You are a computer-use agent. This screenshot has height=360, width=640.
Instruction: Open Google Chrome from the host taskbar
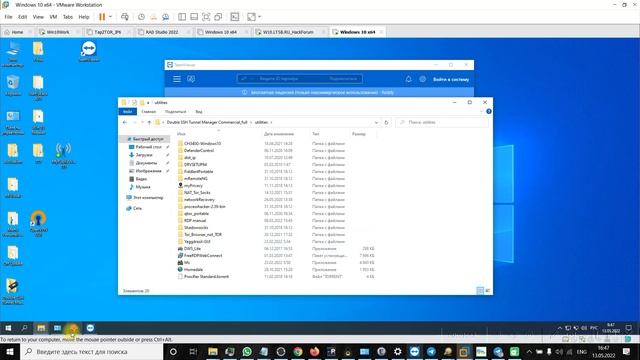[x=298, y=351]
